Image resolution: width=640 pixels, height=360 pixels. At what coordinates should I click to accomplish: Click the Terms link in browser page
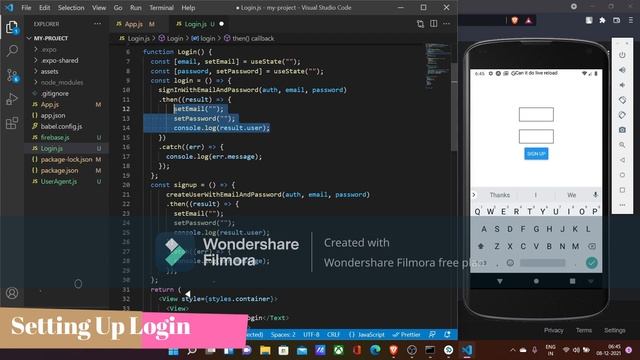584,330
